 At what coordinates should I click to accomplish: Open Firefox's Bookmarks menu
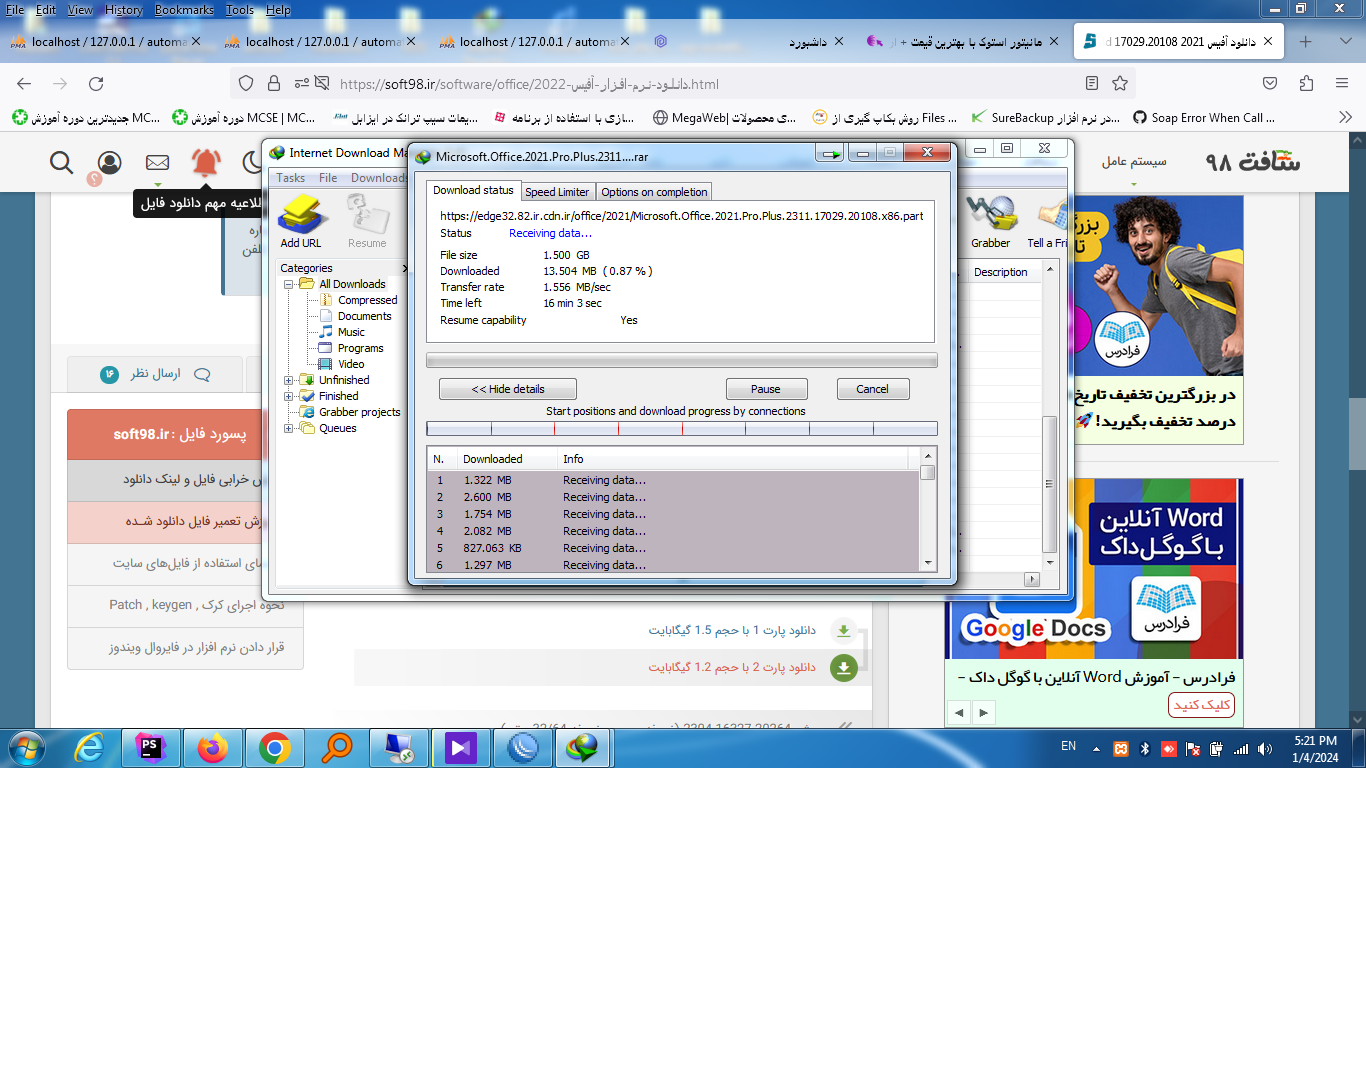tap(184, 10)
